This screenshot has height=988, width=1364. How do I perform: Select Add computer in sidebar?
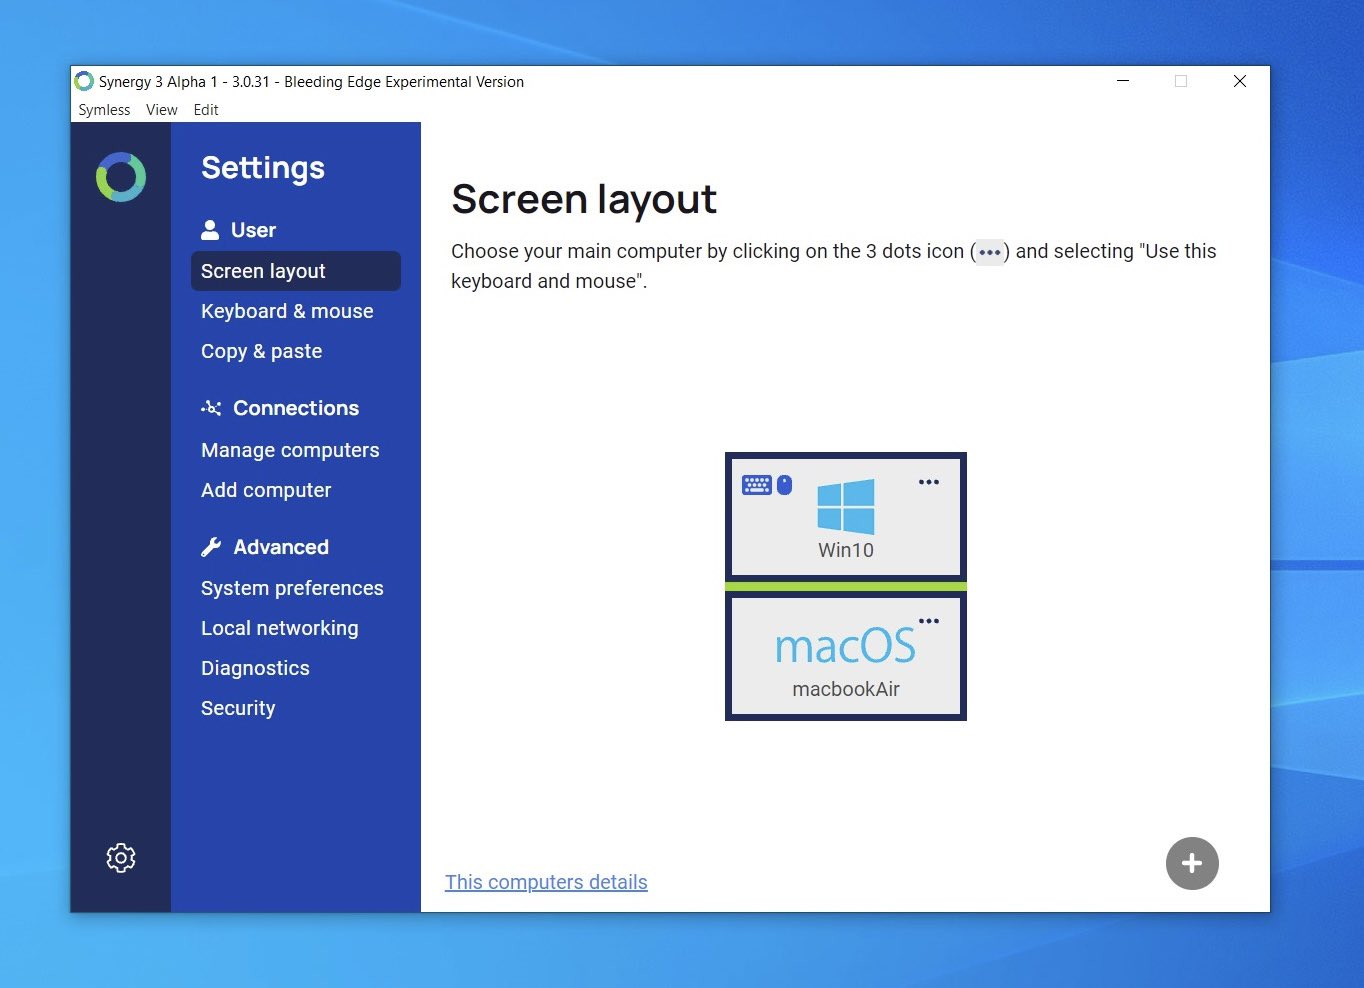point(266,490)
